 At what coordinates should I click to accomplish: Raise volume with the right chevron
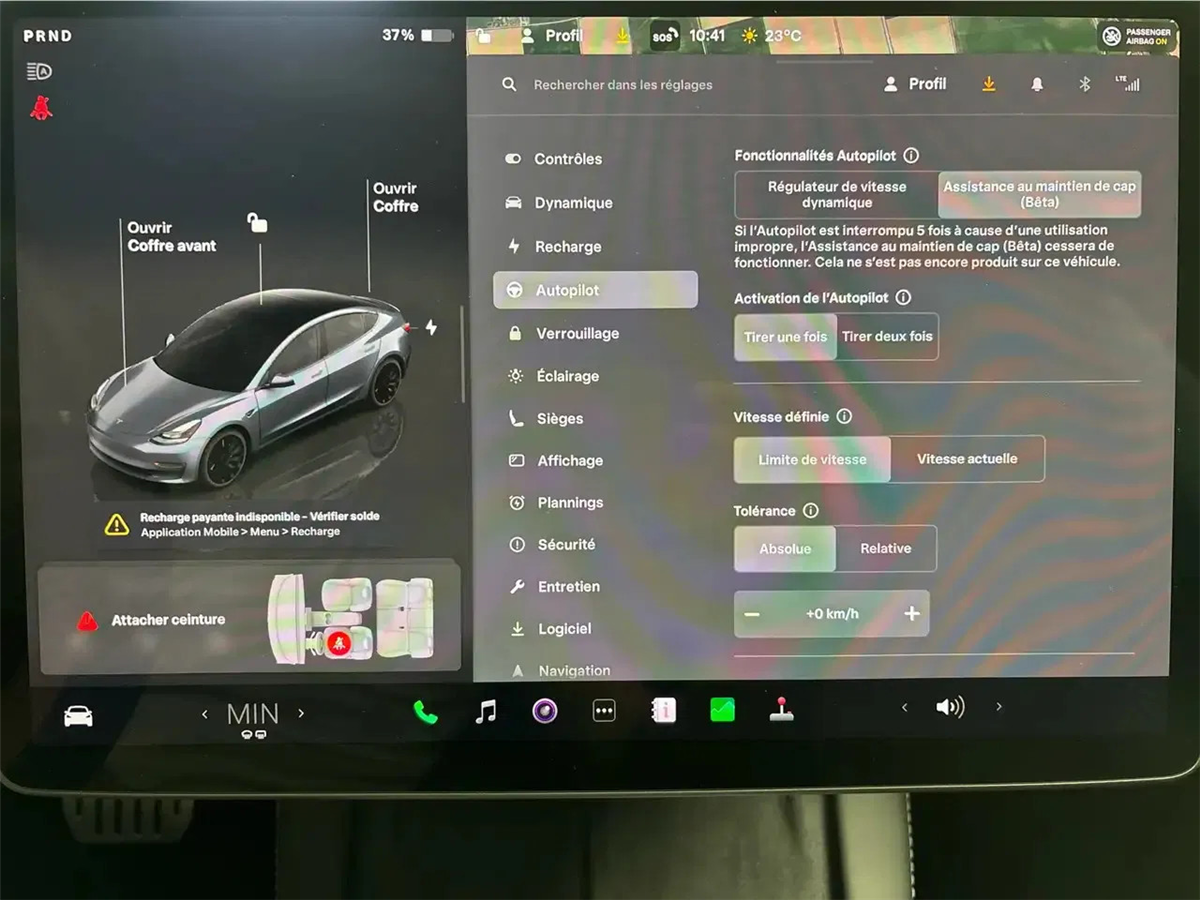(x=998, y=707)
